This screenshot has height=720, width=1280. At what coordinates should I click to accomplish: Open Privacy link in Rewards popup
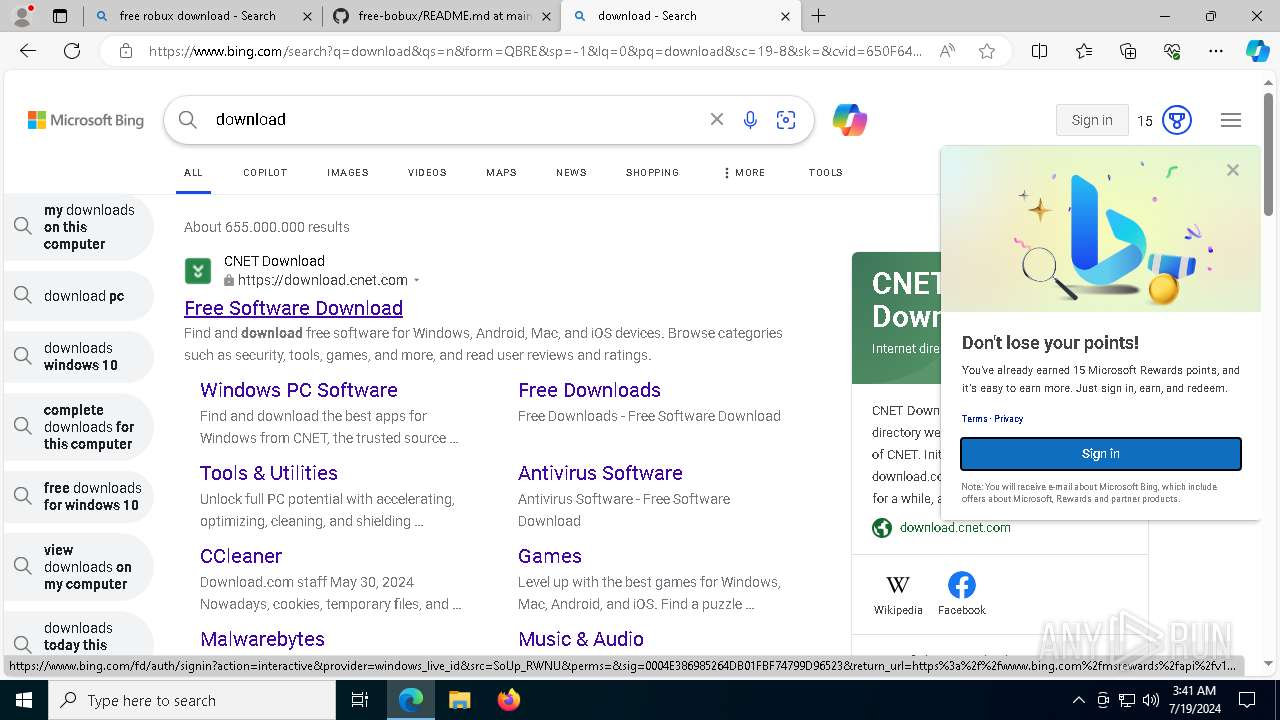tap(1008, 419)
